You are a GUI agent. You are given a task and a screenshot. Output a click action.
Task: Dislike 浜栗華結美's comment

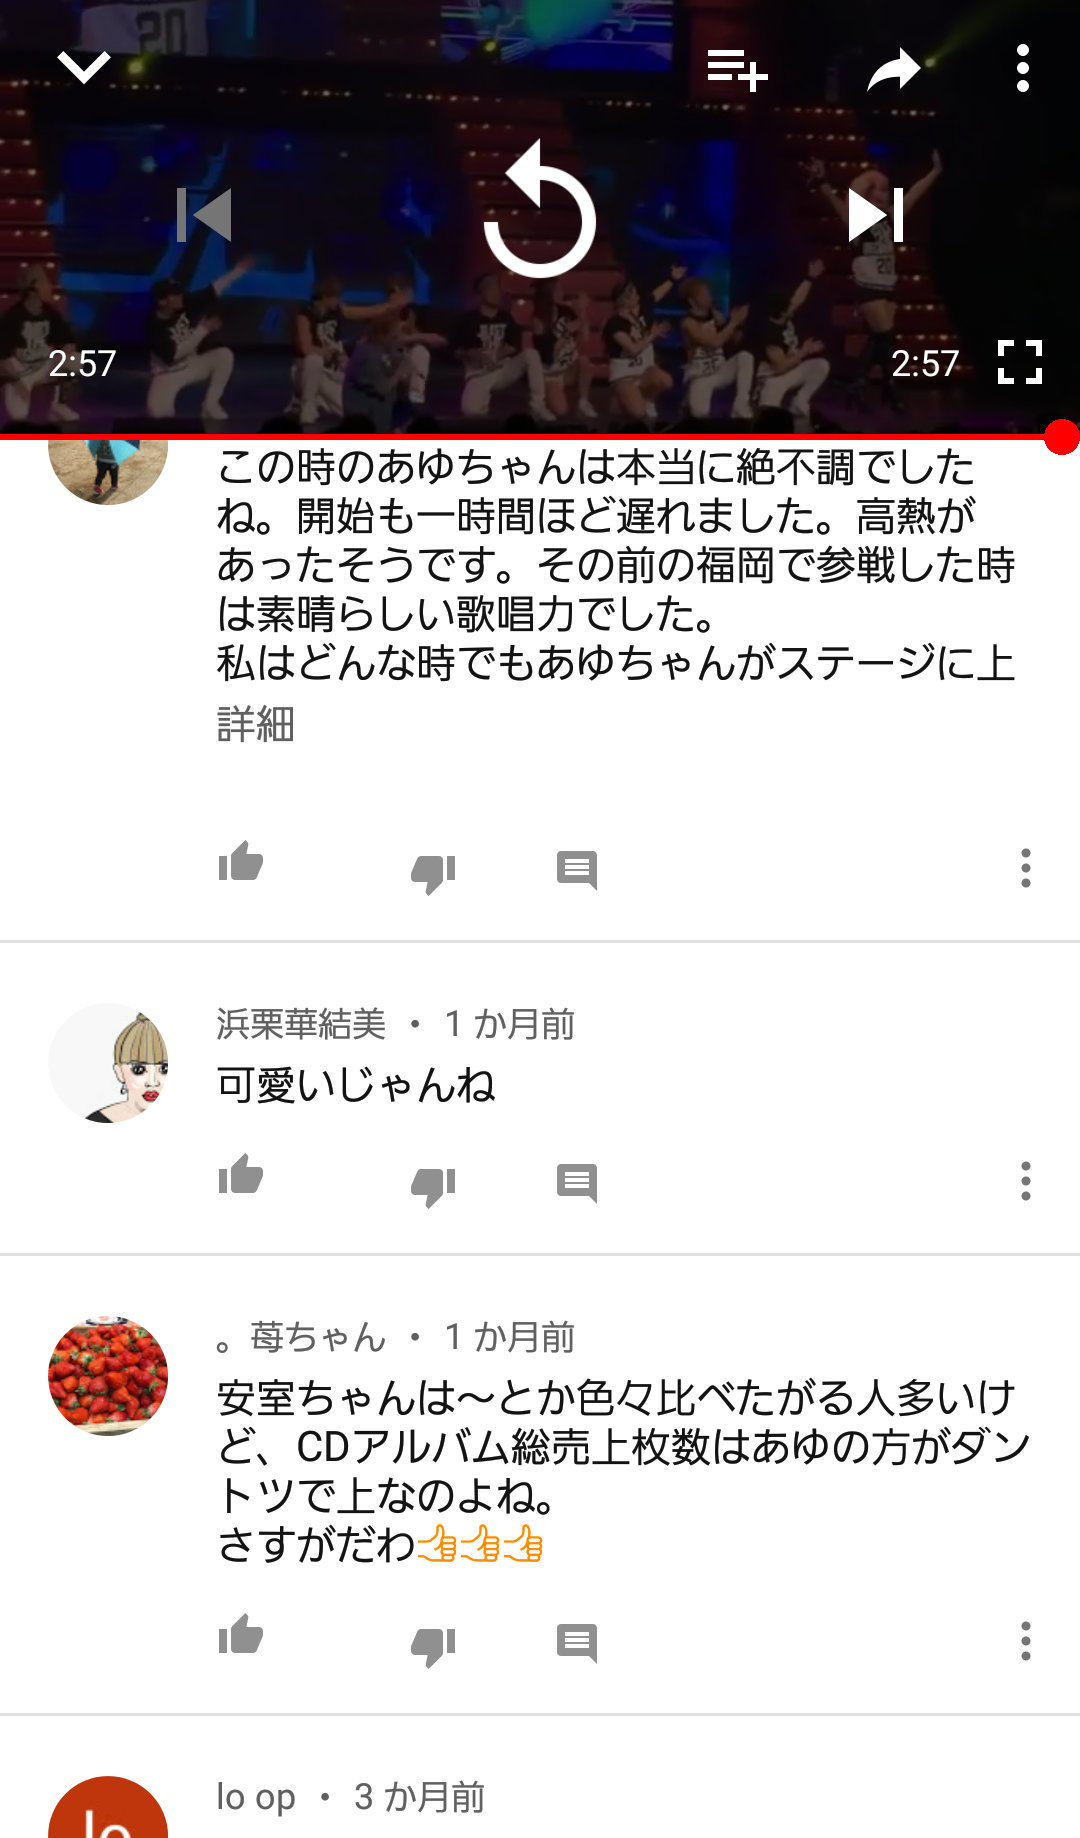433,1186
